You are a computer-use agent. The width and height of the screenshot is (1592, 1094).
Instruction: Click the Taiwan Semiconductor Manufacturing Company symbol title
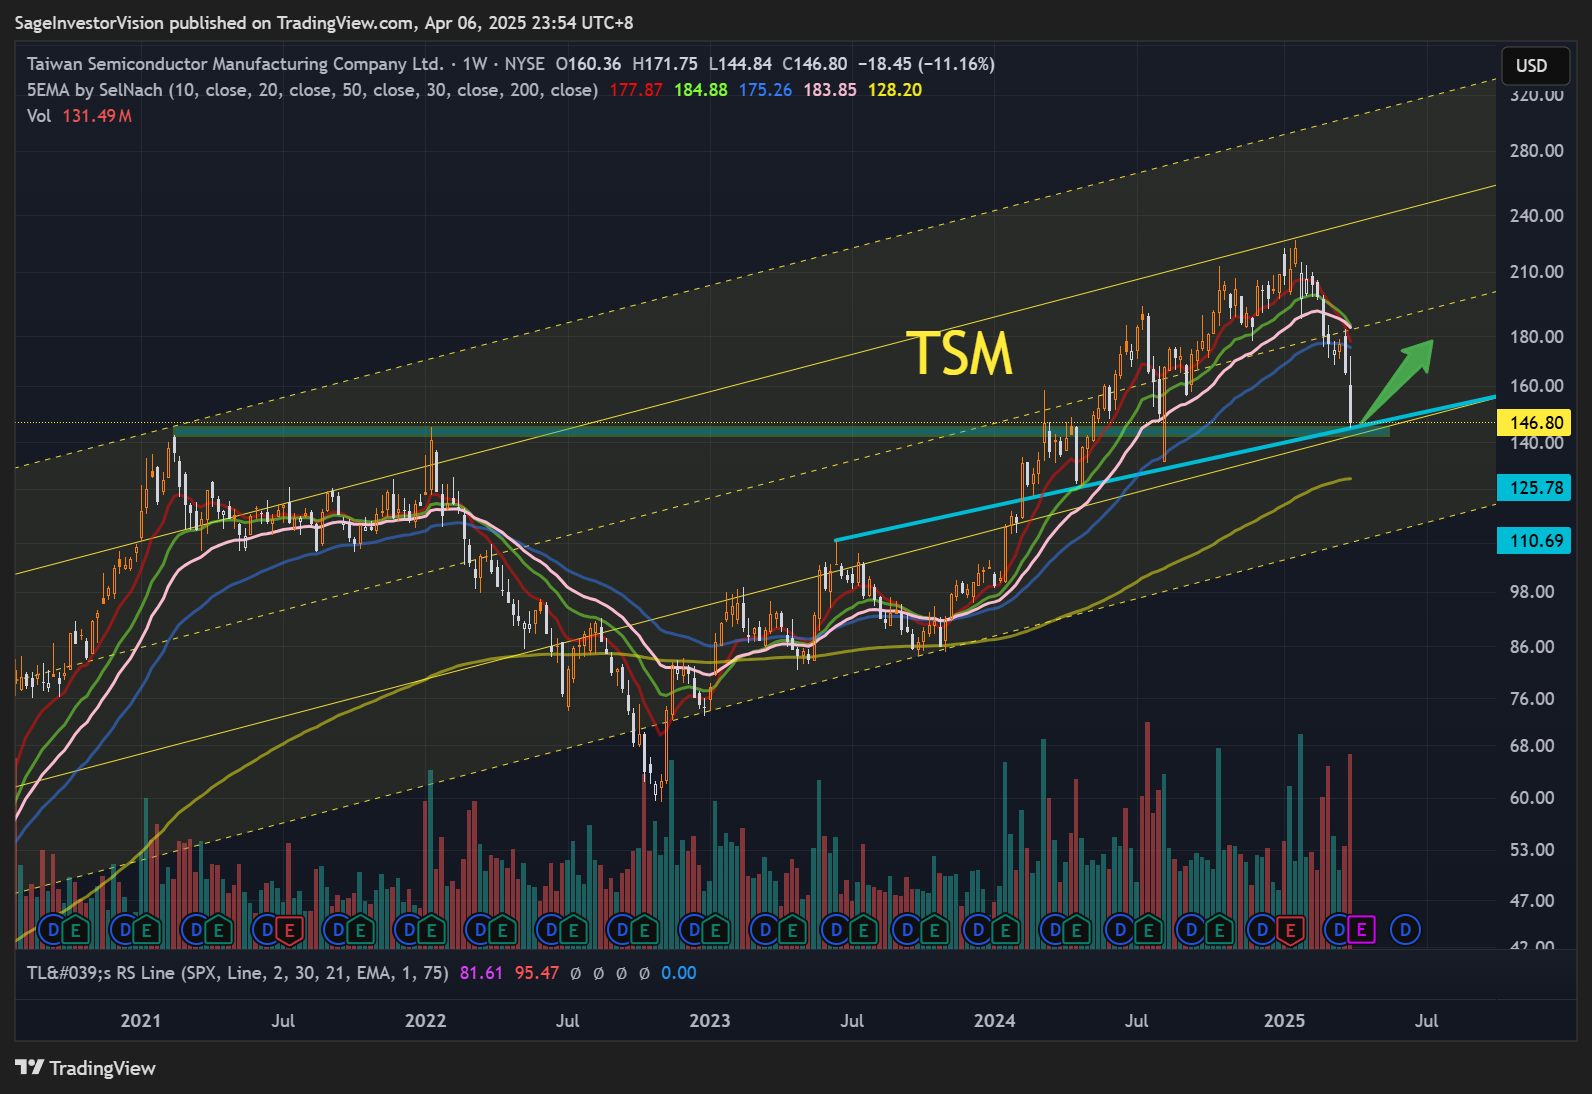click(x=235, y=64)
